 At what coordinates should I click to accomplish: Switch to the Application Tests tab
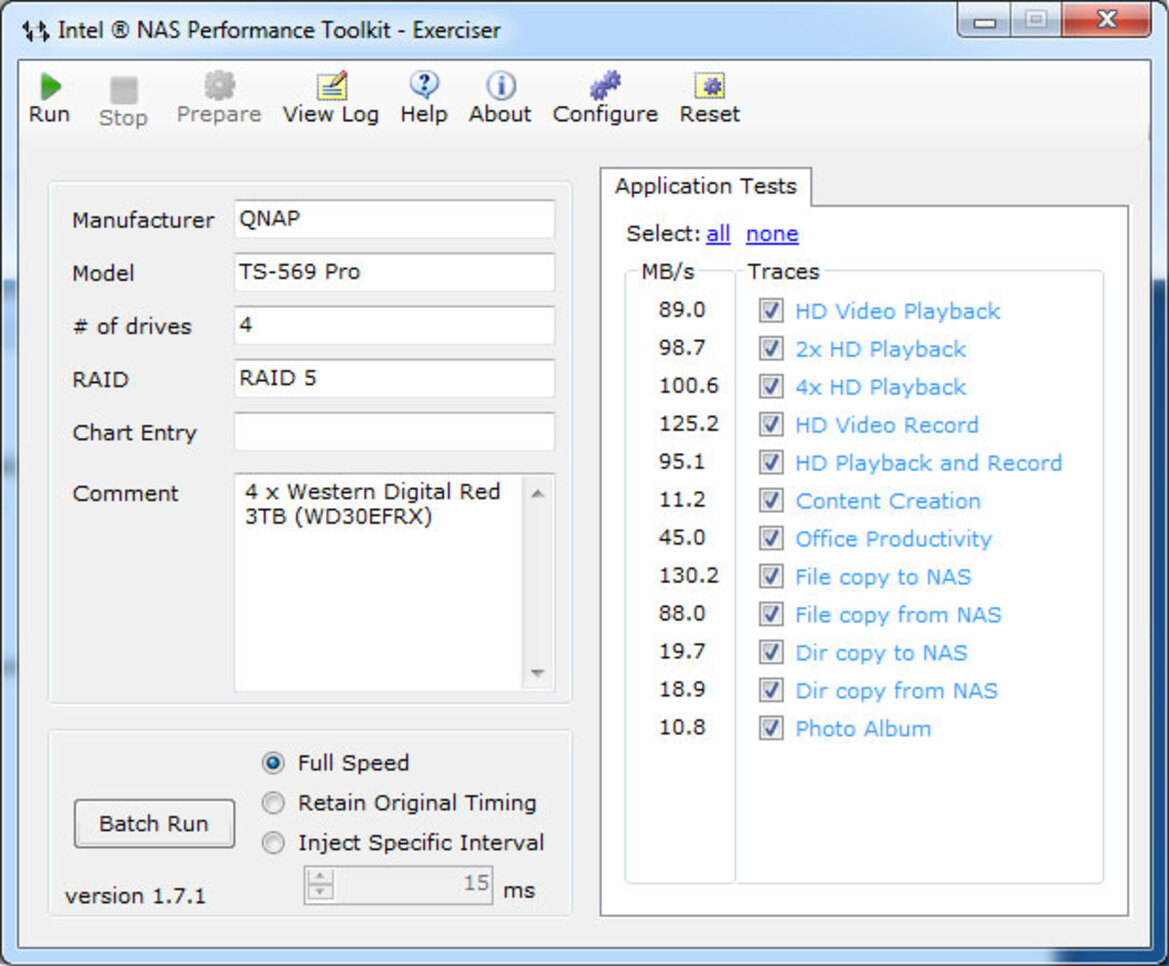706,186
